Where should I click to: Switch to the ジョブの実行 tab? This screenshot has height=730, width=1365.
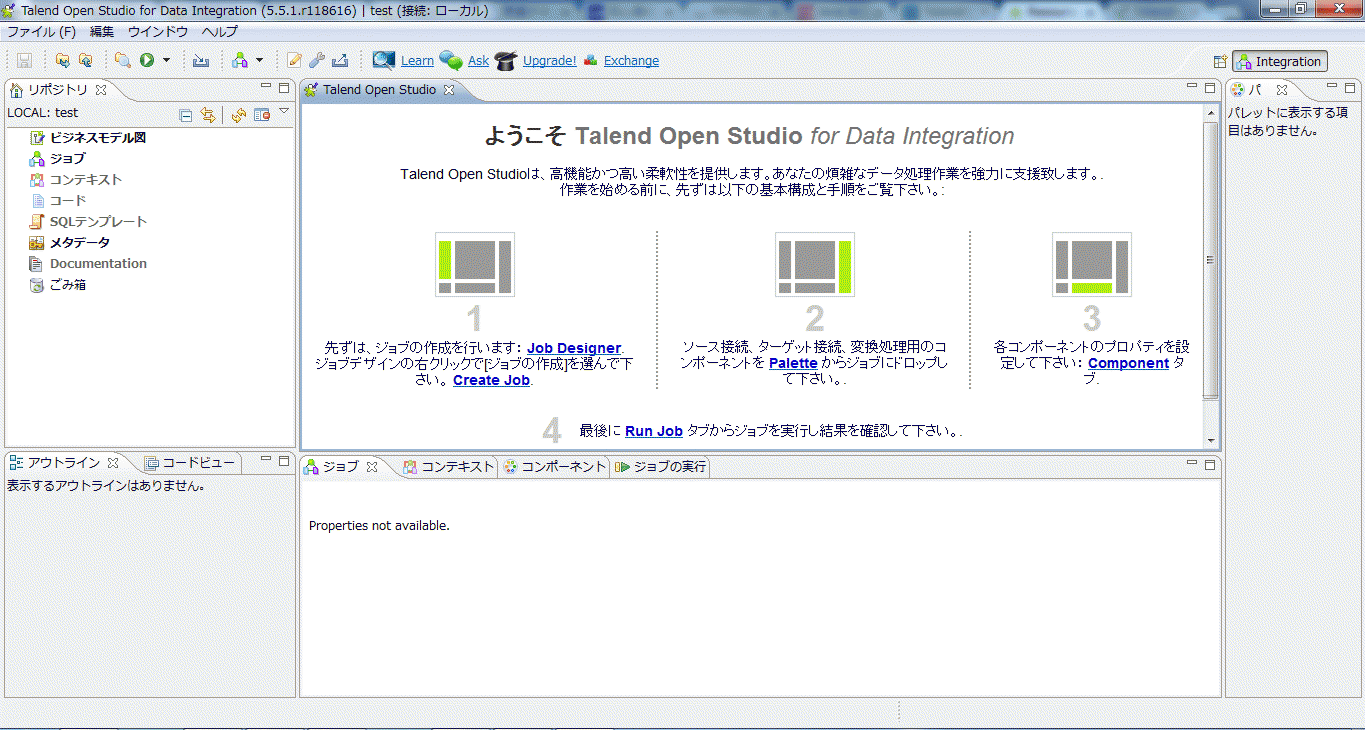point(661,467)
